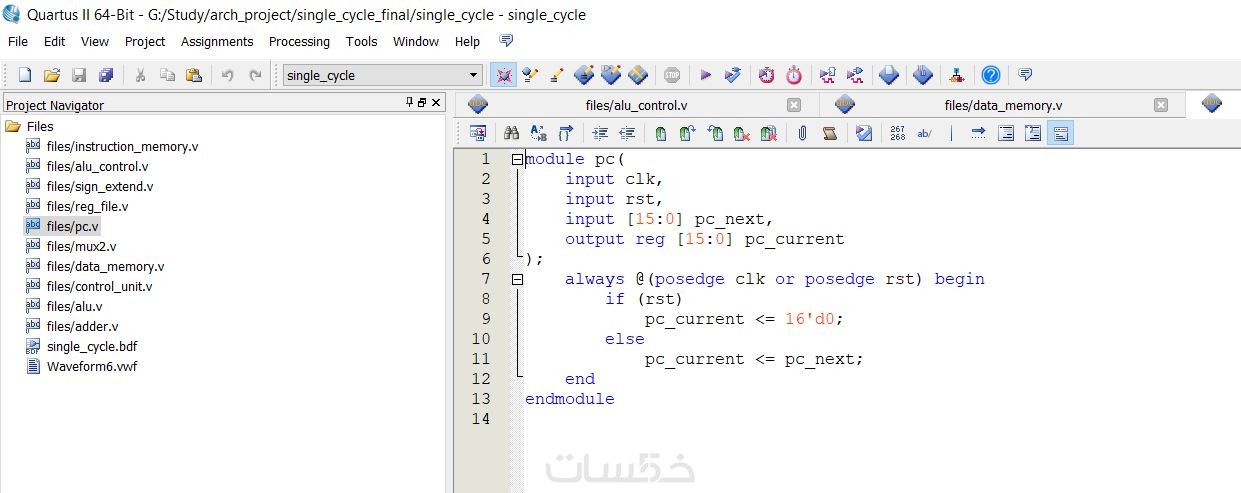Collapse the always block at line 7
1241x493 pixels.
[517, 279]
